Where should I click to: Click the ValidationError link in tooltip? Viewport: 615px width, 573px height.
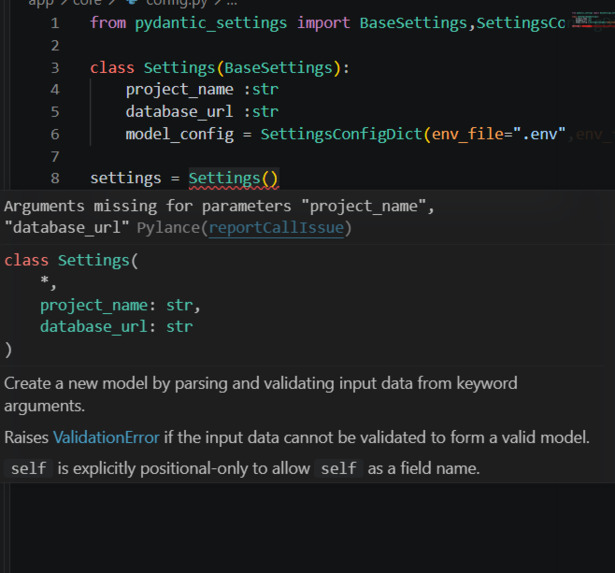(x=106, y=437)
